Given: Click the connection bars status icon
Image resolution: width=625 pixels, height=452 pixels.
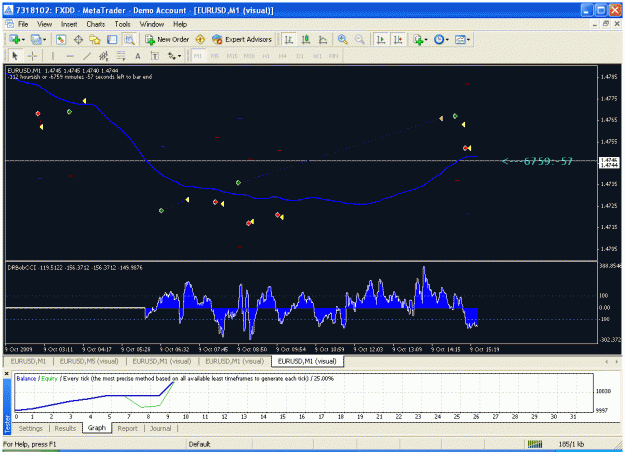Looking at the screenshot, I should [x=535, y=444].
